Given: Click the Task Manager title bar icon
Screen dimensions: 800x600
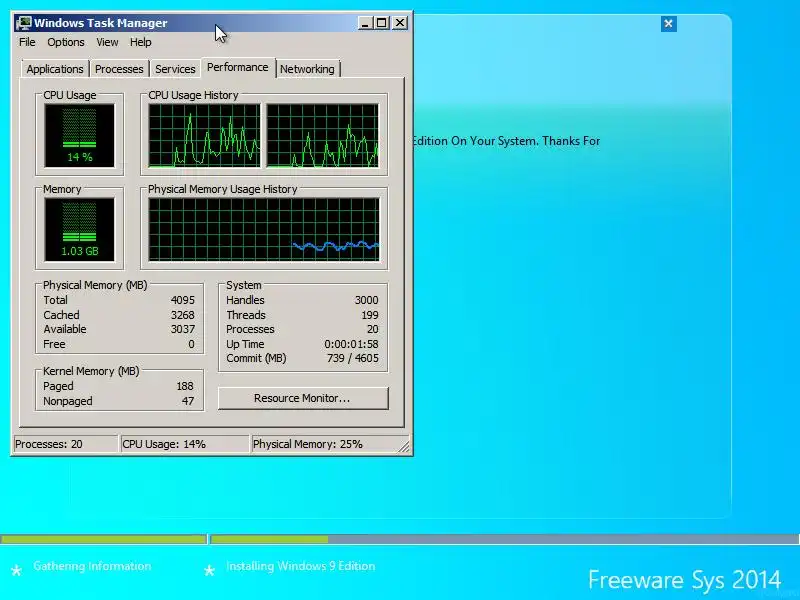Looking at the screenshot, I should tap(23, 23).
